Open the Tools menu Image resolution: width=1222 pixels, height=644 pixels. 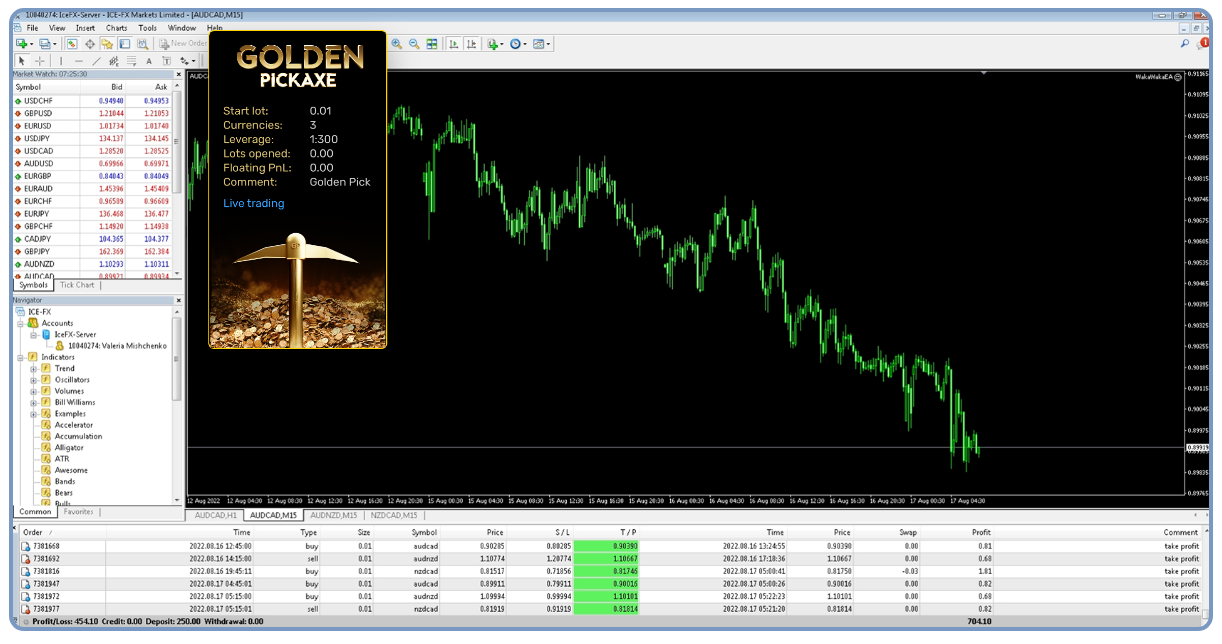tap(147, 28)
